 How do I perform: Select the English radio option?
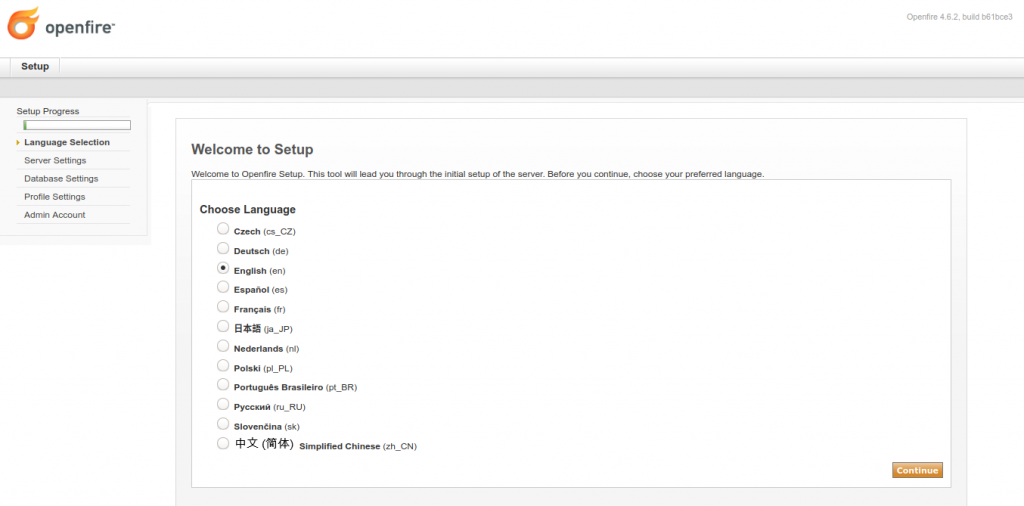pos(223,269)
